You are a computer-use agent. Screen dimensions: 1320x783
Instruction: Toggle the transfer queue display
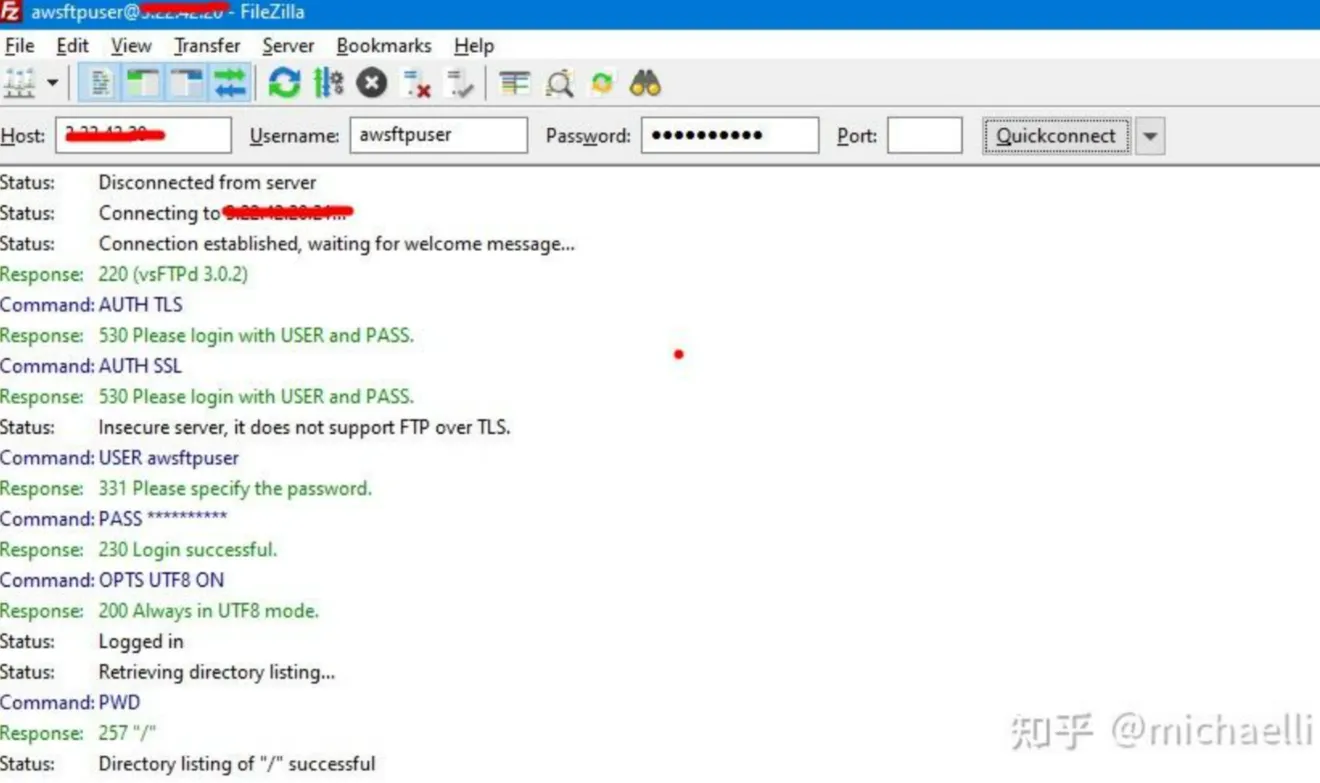pyautogui.click(x=230, y=84)
